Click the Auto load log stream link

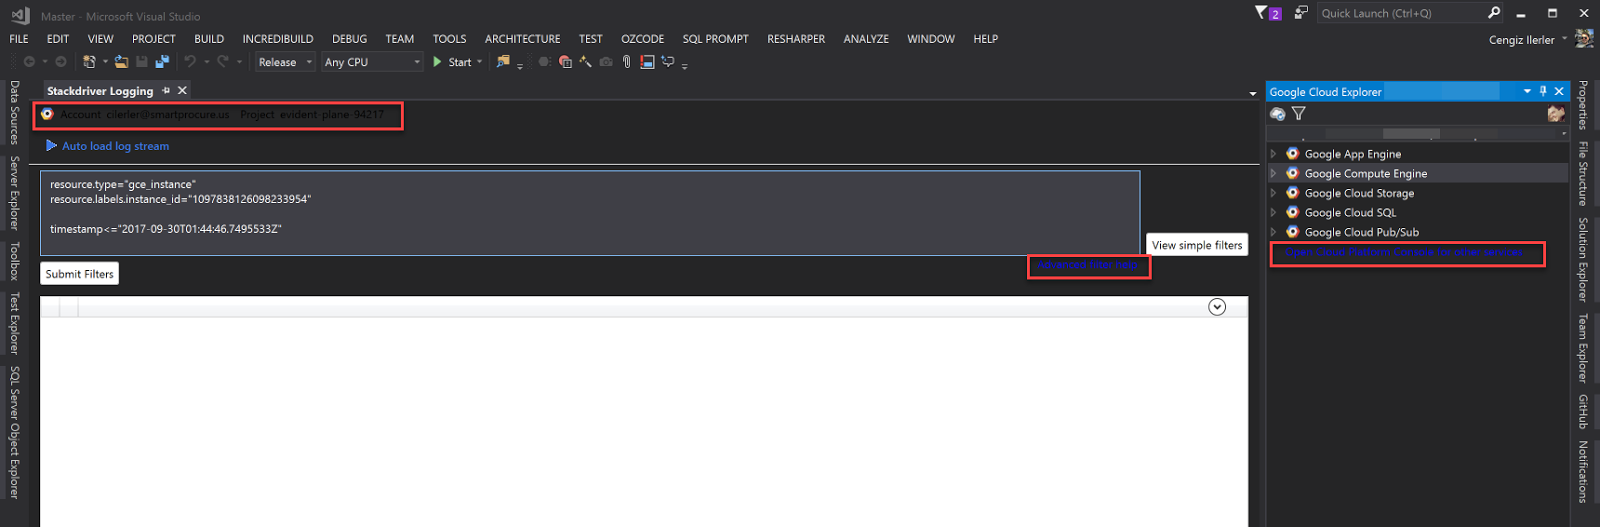pyautogui.click(x=115, y=146)
